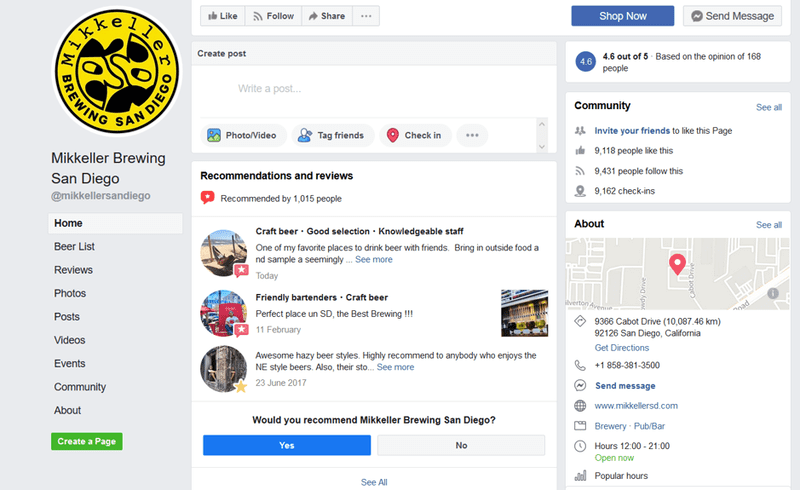Click the messenger icon beside Send message link

[x=580, y=385]
